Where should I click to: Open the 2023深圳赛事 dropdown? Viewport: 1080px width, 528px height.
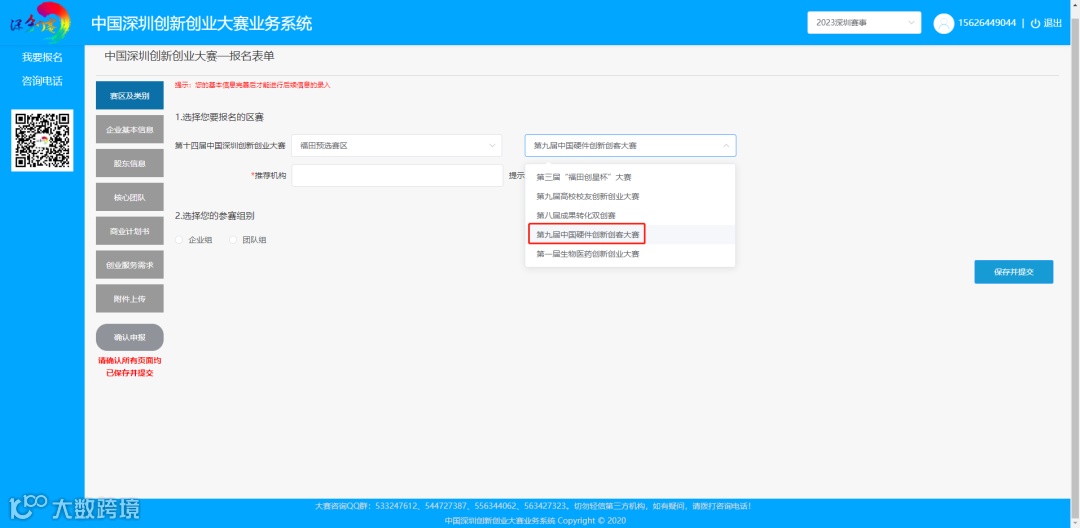coord(864,23)
